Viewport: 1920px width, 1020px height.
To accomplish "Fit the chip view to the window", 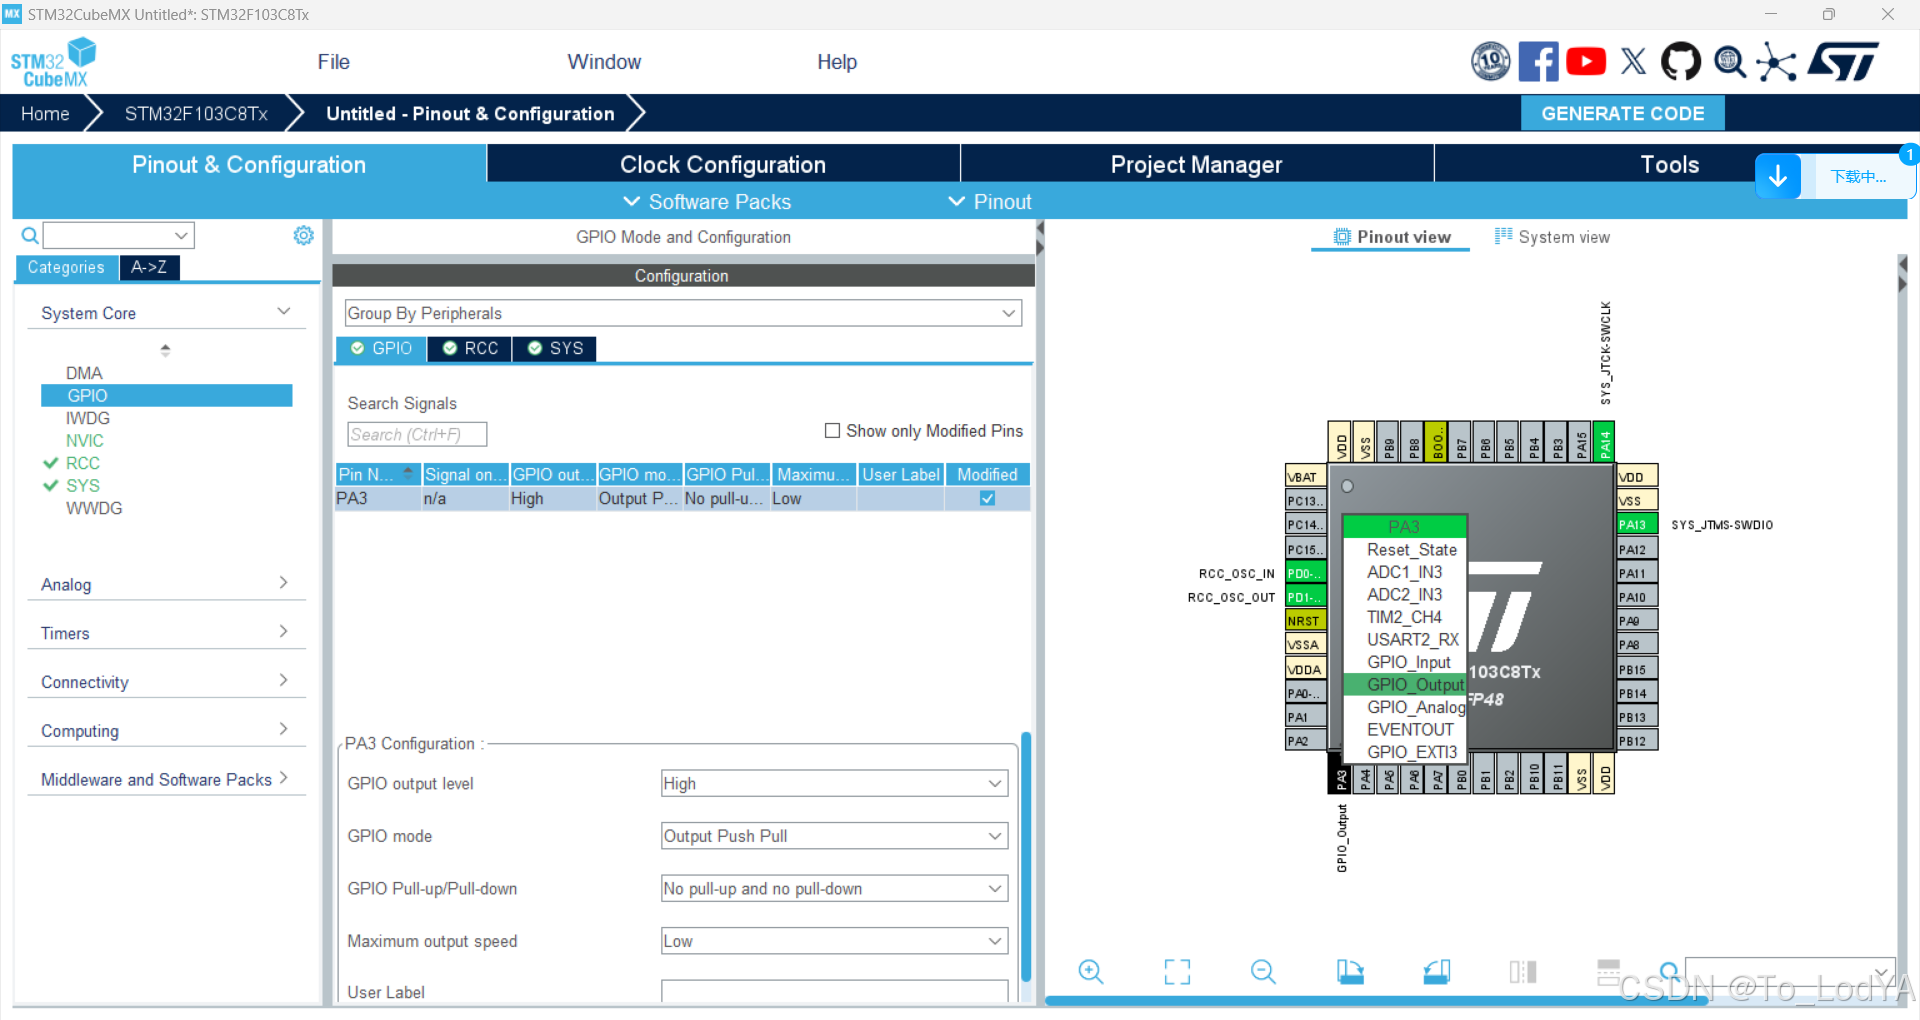I will 1177,971.
